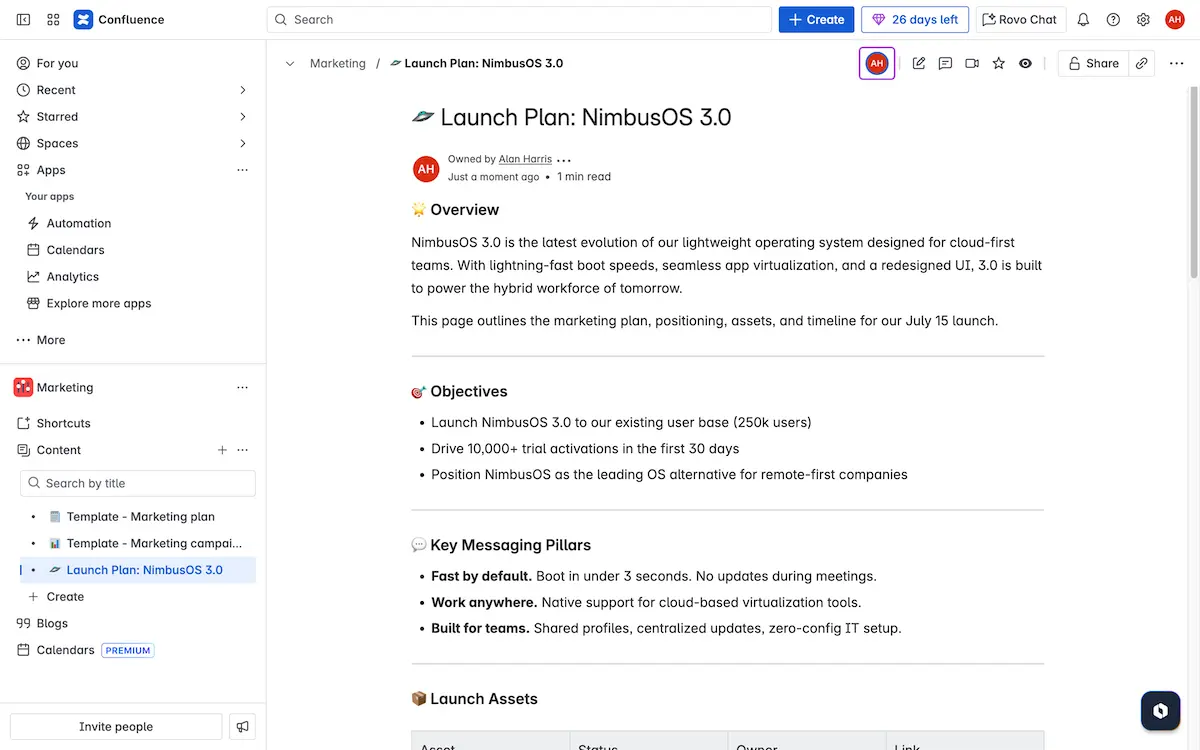Click the edit page pencil icon
This screenshot has height=750, width=1200.
919,63
